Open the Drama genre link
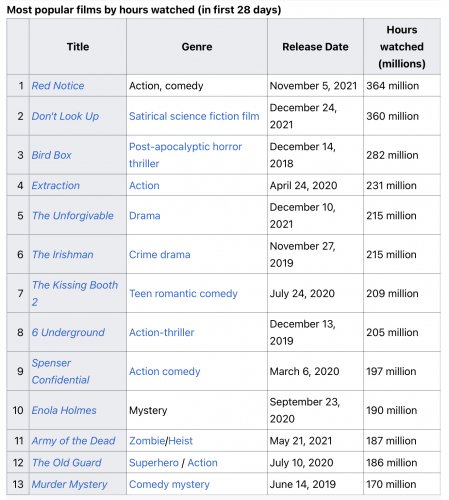 (145, 216)
